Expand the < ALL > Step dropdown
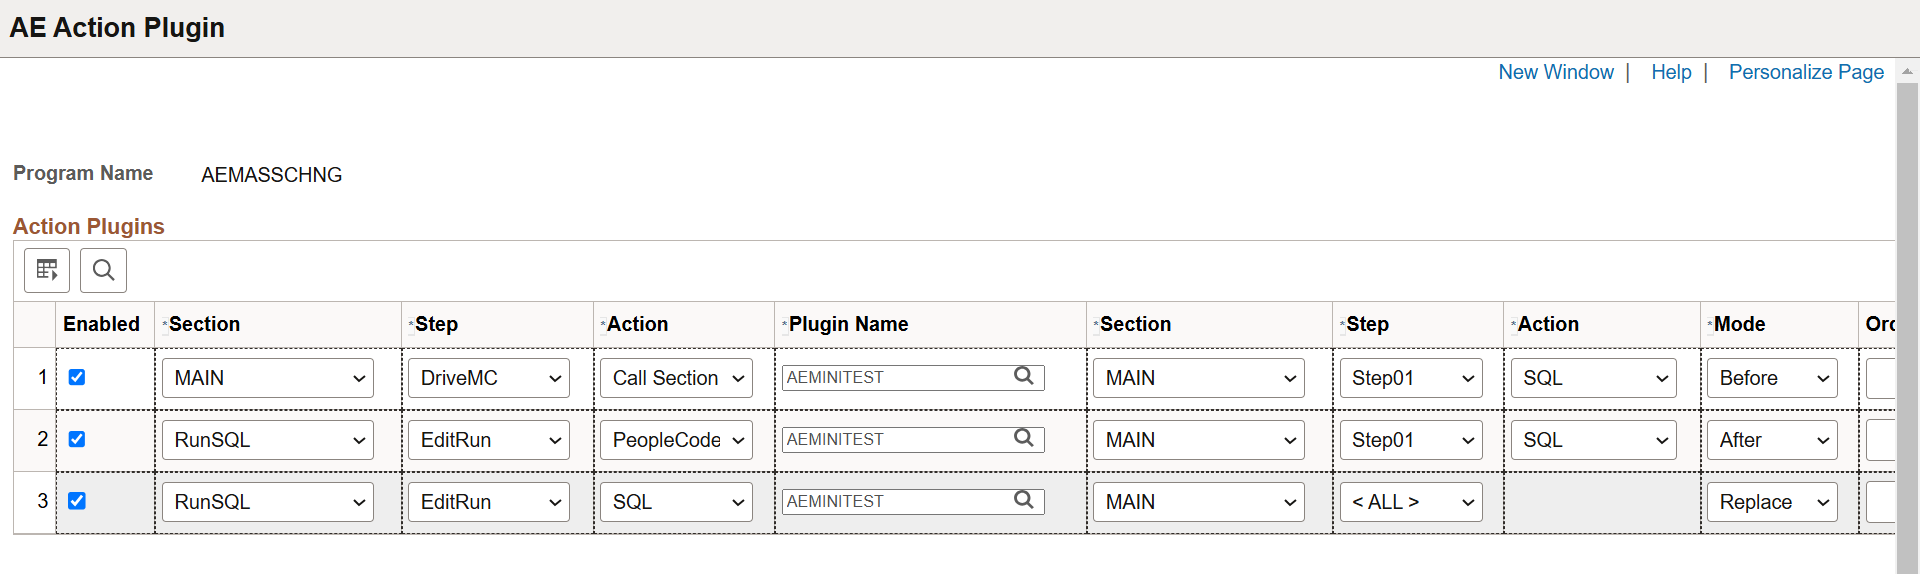The height and width of the screenshot is (574, 1920). [1411, 502]
